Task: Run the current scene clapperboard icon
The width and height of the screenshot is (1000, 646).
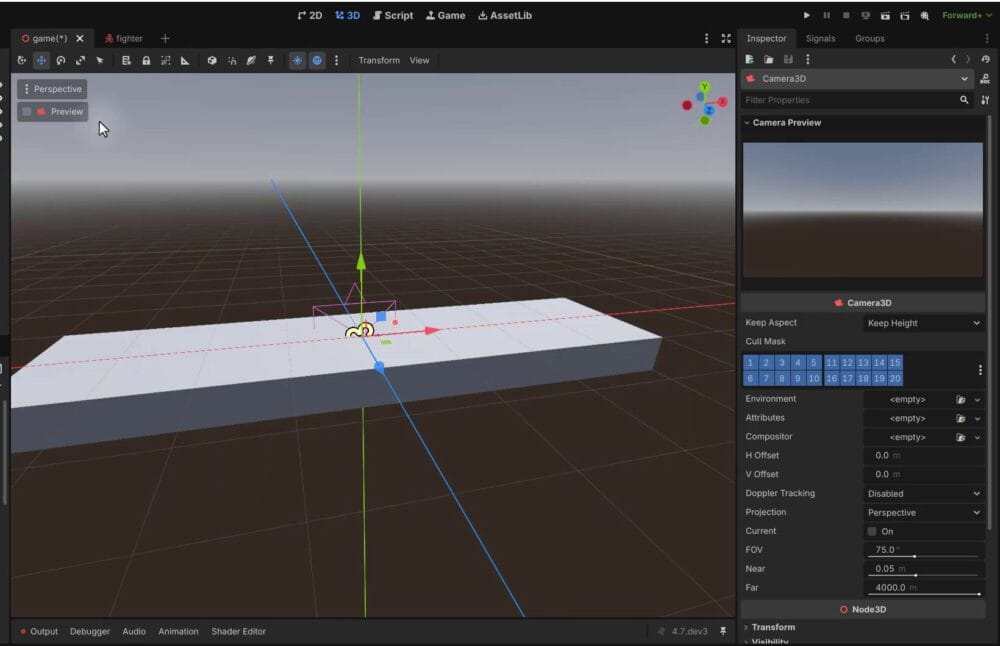Action: point(885,15)
